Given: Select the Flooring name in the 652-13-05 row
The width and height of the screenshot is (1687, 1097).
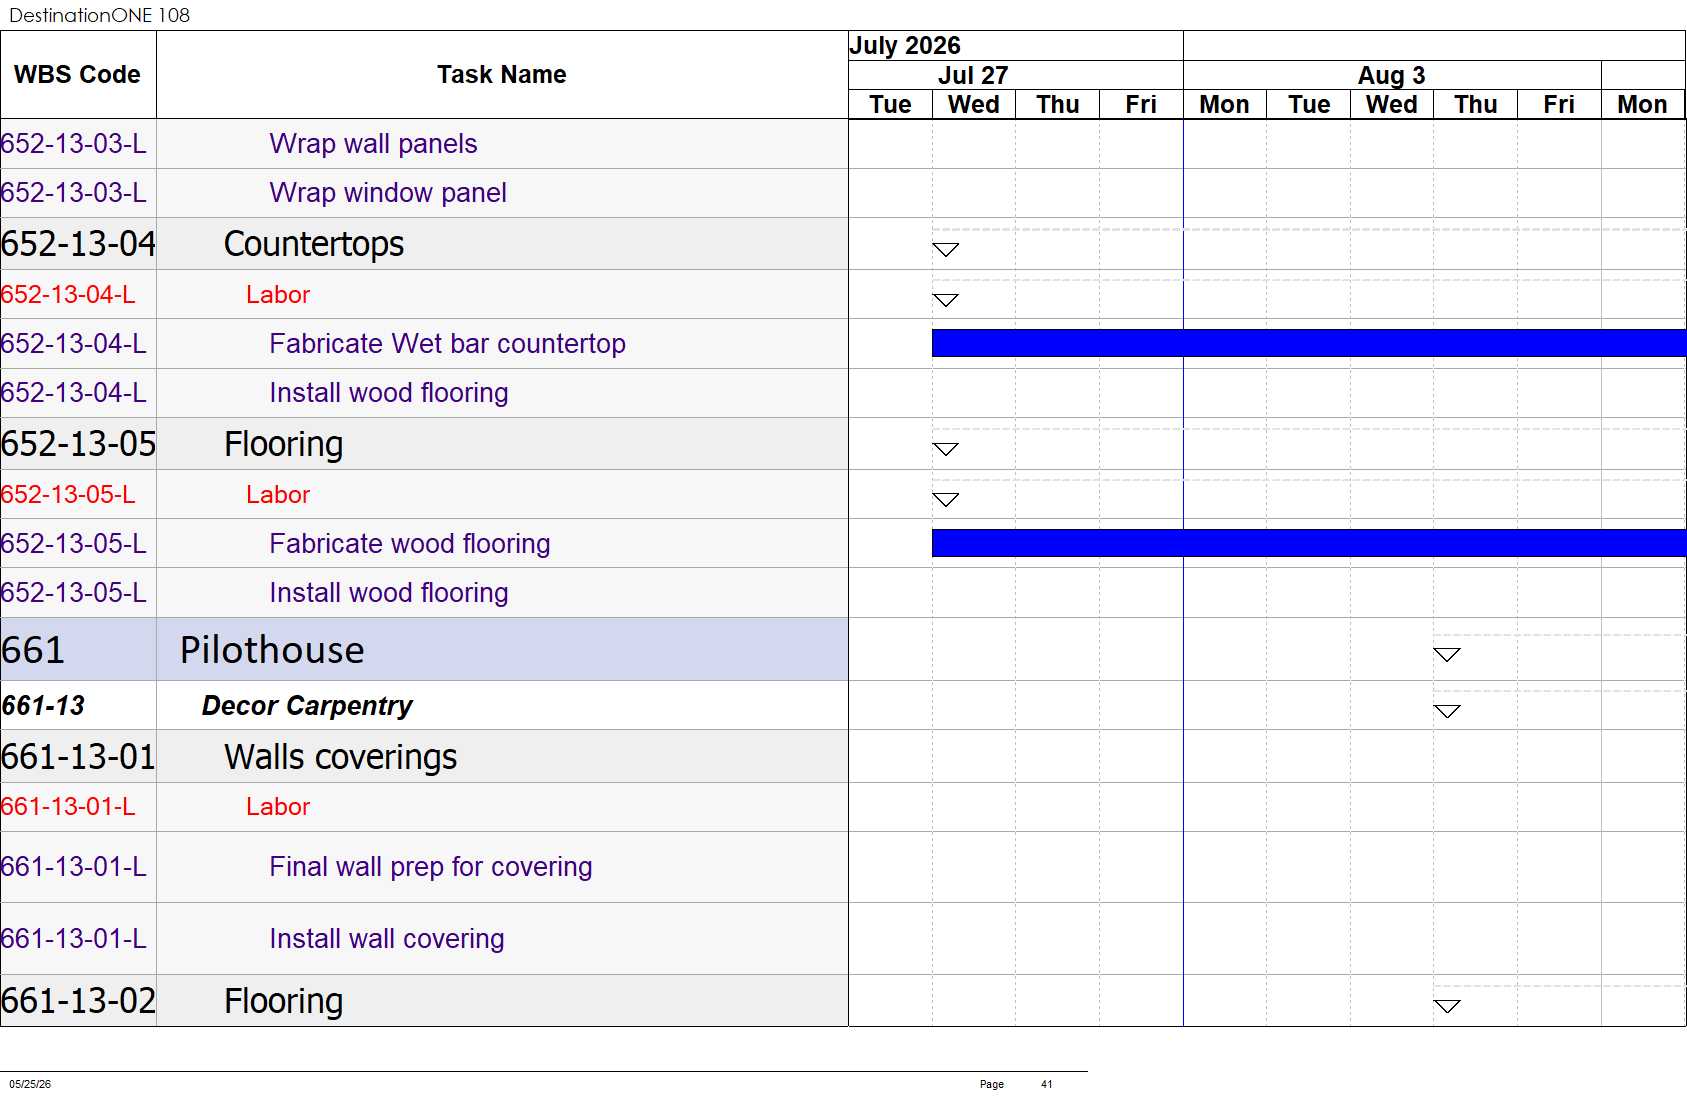Looking at the screenshot, I should [x=284, y=444].
